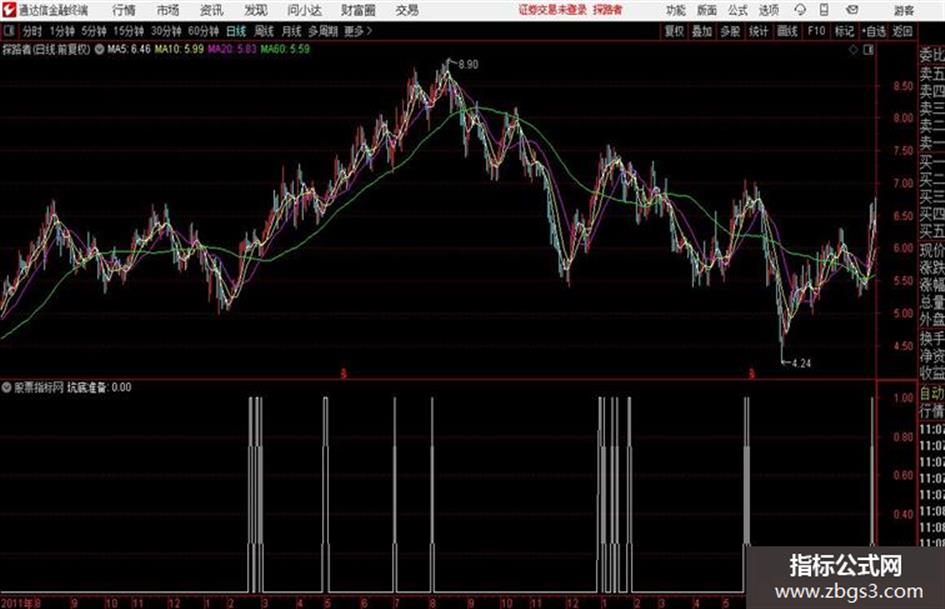
Task: Click the 统计 statistics button
Action: point(759,31)
